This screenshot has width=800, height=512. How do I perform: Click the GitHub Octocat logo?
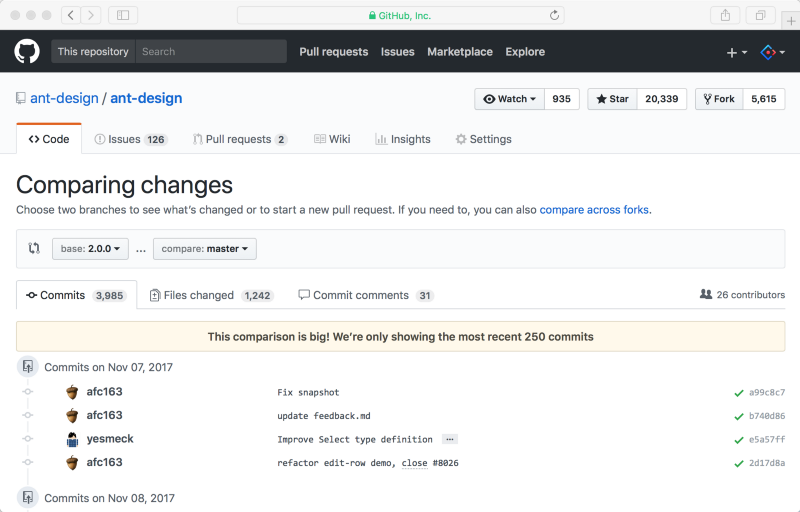click(27, 52)
